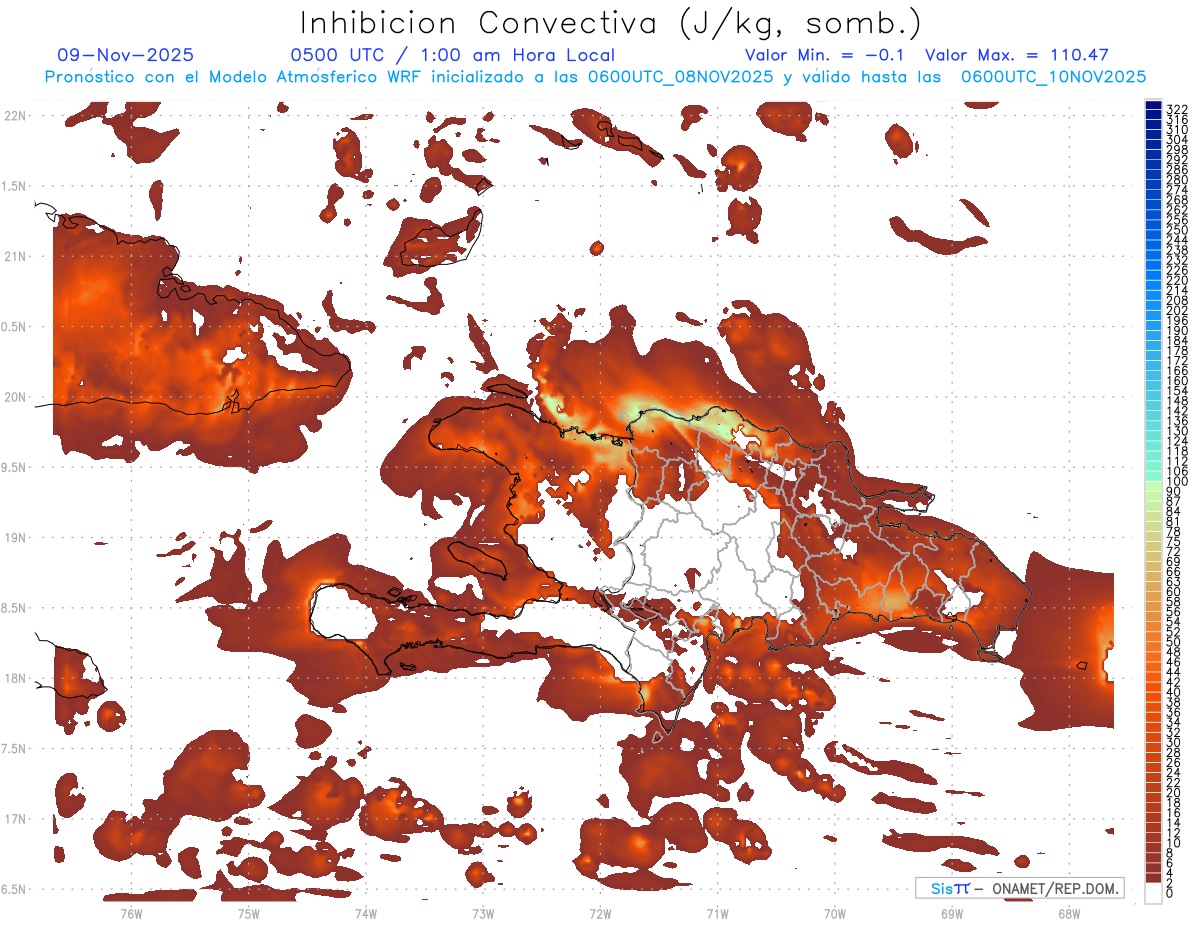The height and width of the screenshot is (927, 1200).
Task: Click the "68W" longitude label
Action: pos(1069,912)
